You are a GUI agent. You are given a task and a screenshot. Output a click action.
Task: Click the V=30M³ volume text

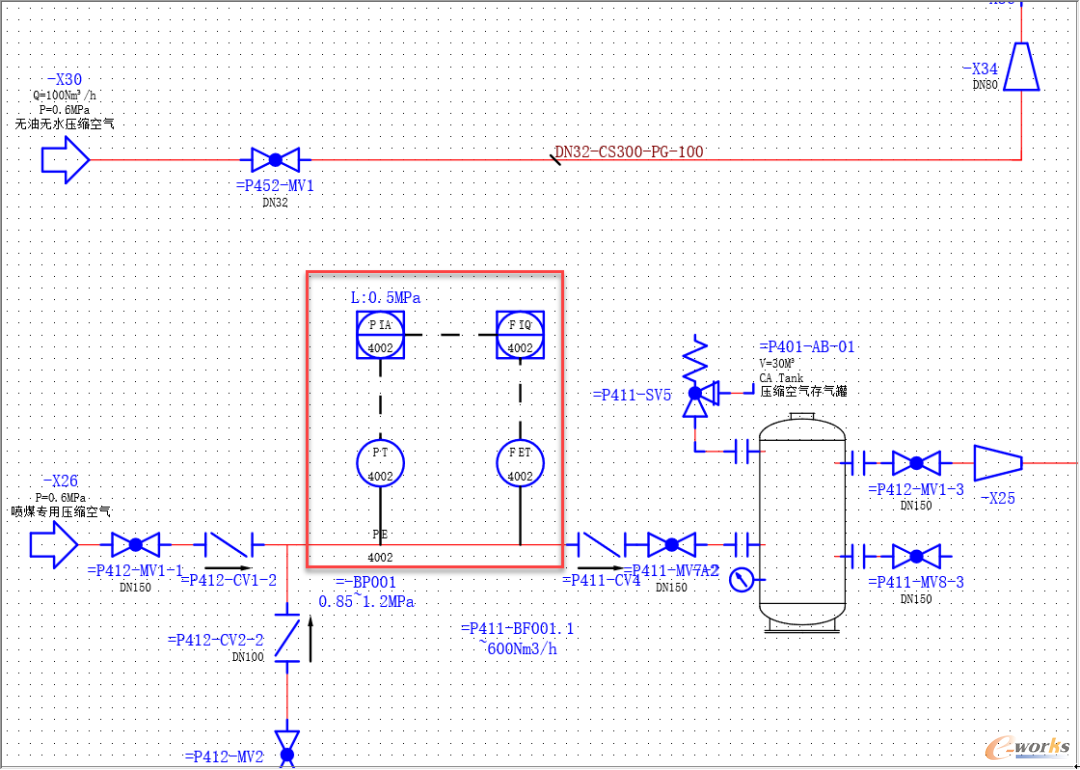pyautogui.click(x=778, y=364)
